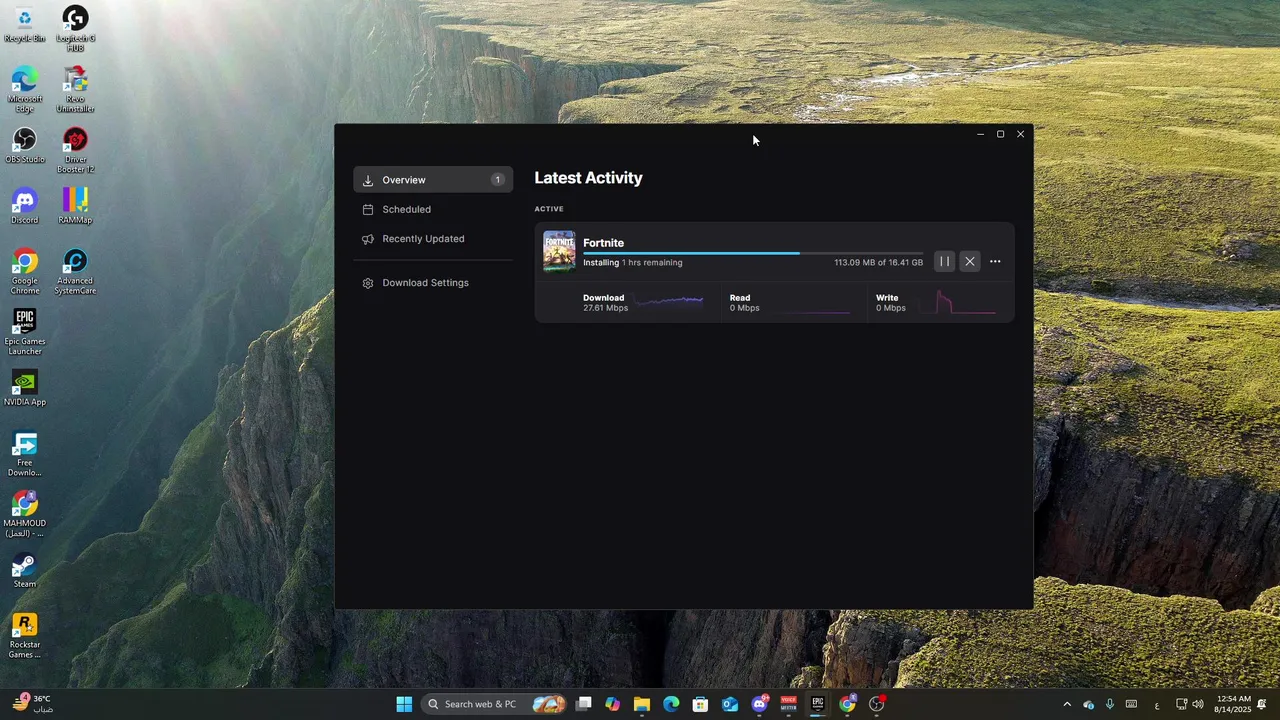
Task: Select the Google Chrome desktop shortcut
Action: point(24,272)
